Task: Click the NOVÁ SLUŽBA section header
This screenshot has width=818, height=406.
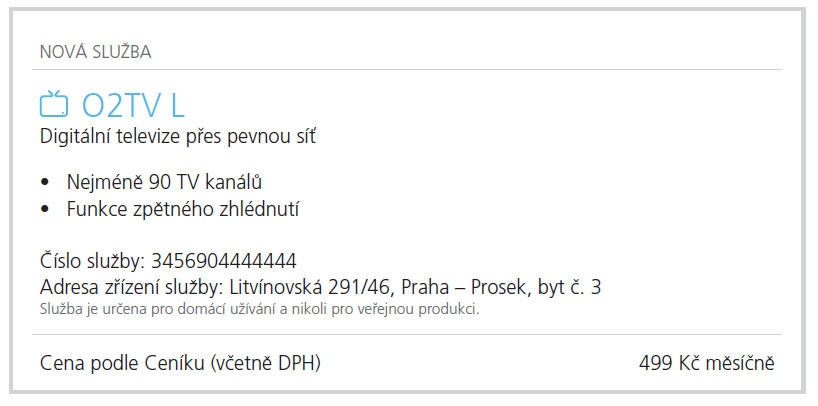Action: pyautogui.click(x=95, y=50)
